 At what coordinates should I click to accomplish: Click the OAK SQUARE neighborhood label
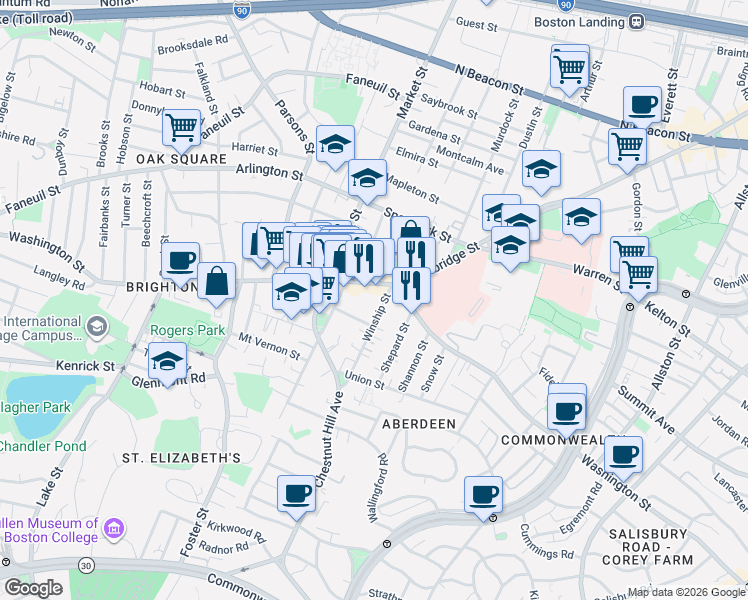[181, 159]
